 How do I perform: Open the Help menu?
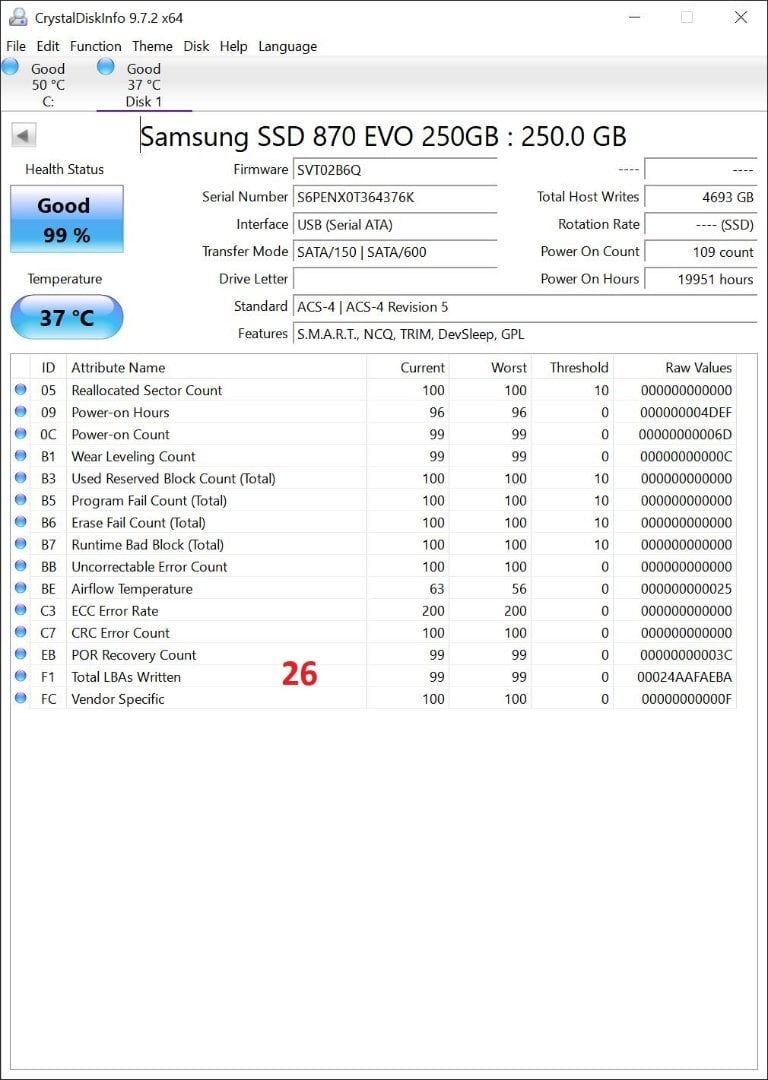point(233,46)
